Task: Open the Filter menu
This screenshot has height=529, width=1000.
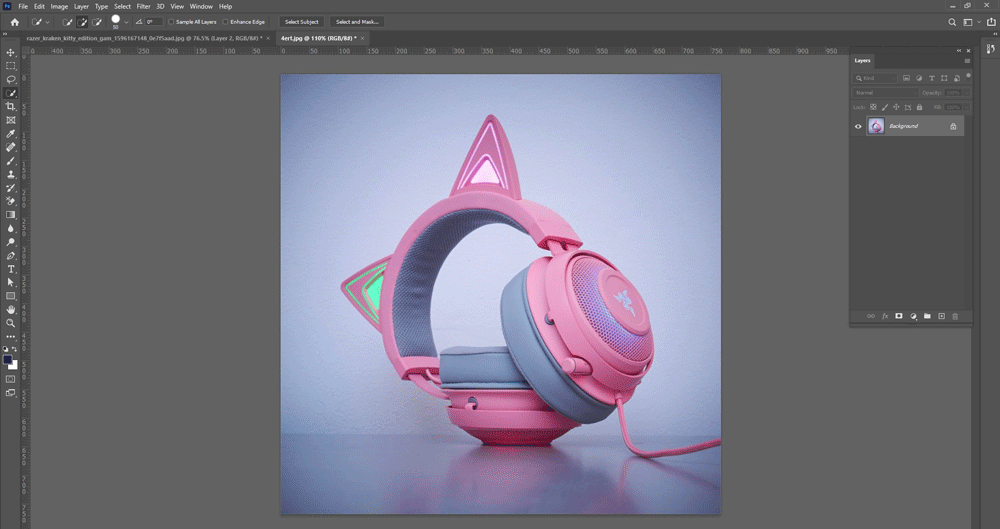Action: 143,6
